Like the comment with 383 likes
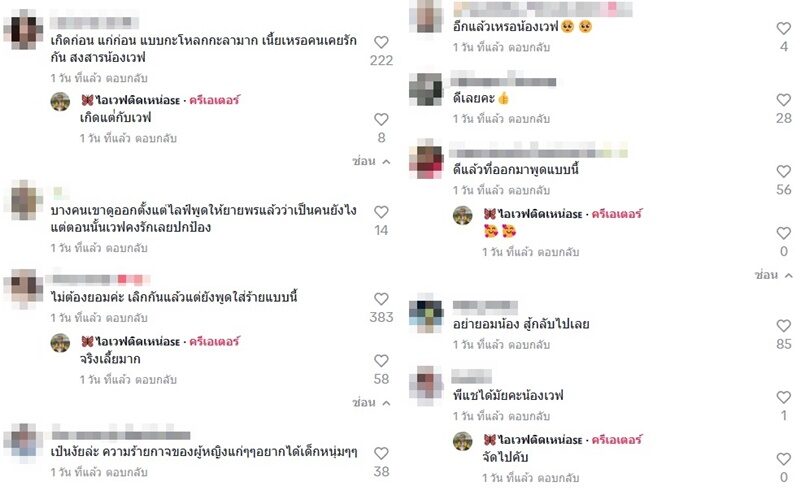 [x=381, y=299]
